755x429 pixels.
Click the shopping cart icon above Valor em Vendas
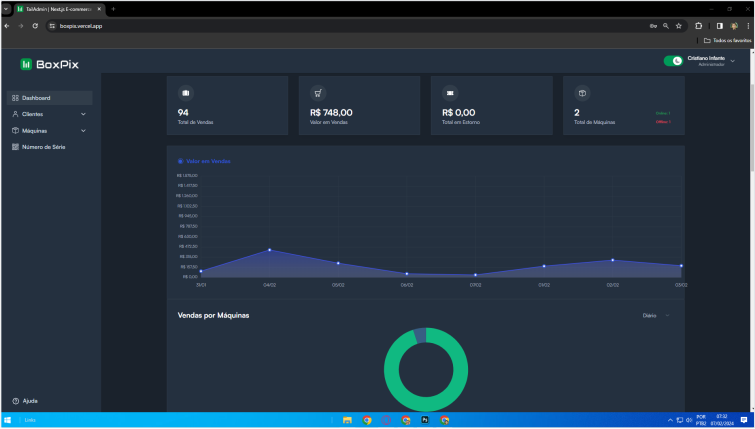(317, 93)
